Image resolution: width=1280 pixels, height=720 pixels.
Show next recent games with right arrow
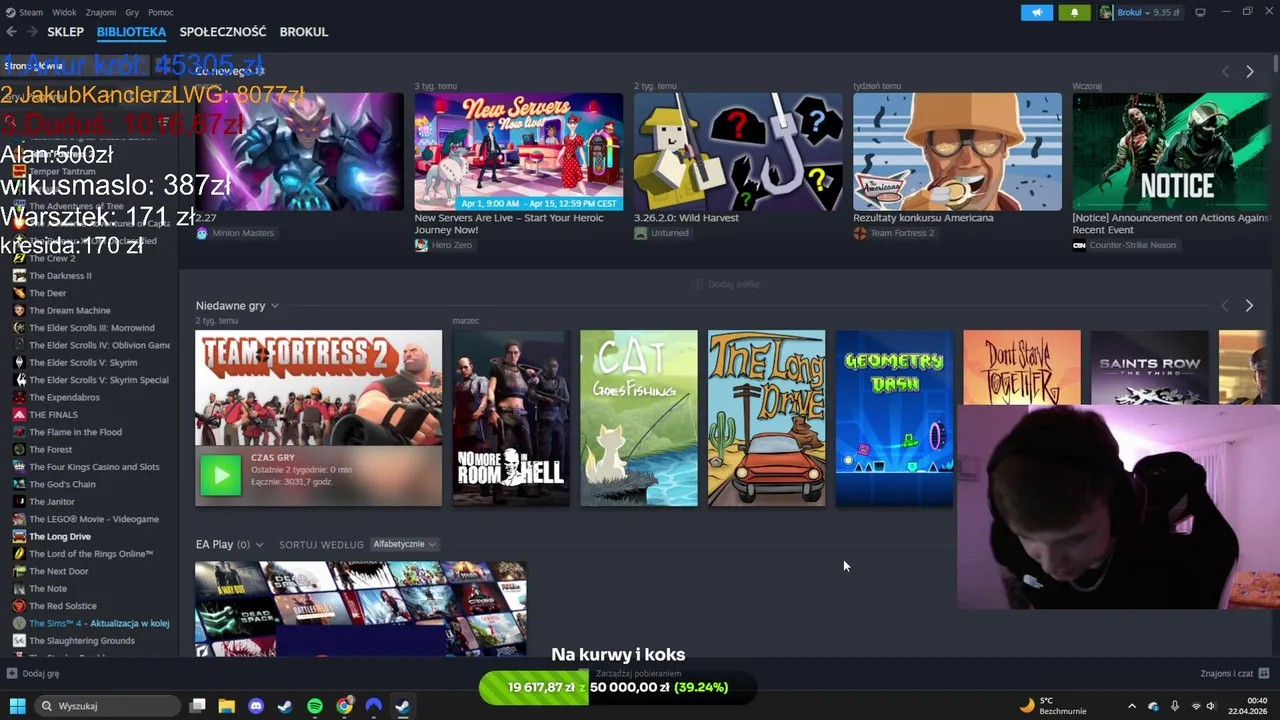pyautogui.click(x=1249, y=305)
